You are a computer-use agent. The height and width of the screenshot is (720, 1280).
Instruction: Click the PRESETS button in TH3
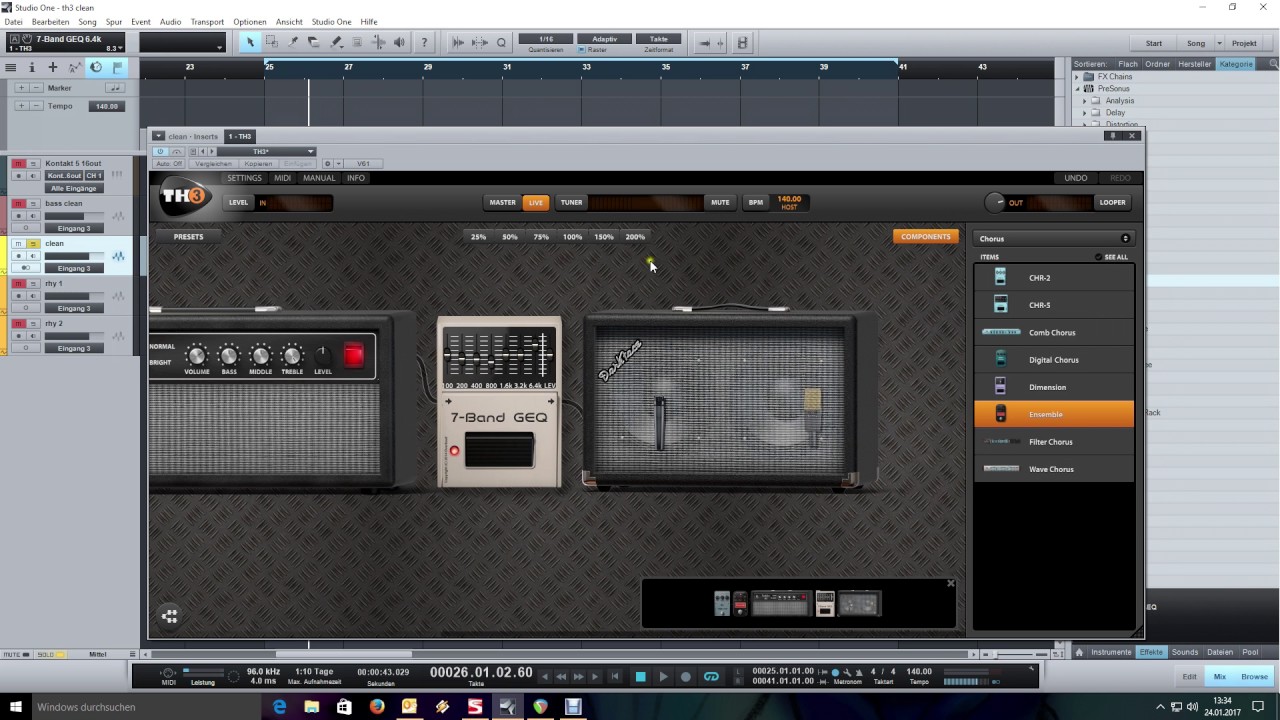click(x=188, y=237)
